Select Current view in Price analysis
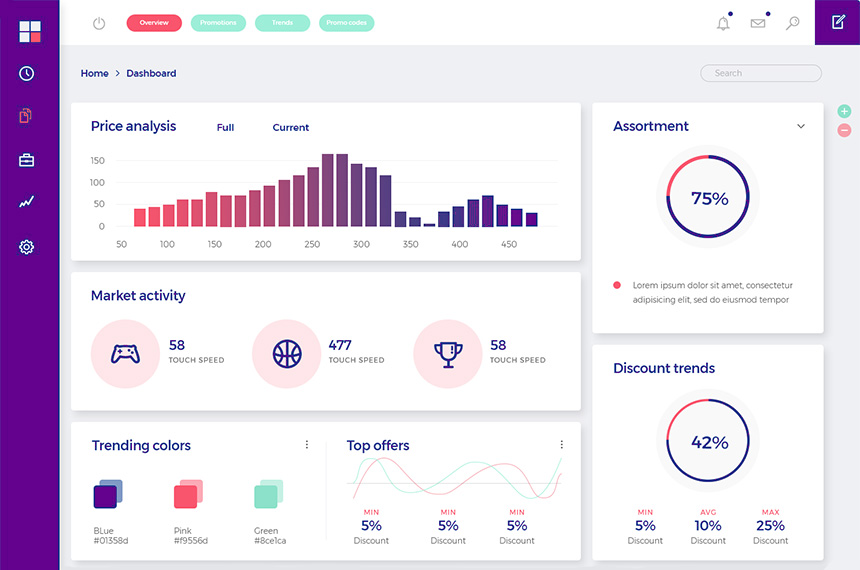The width and height of the screenshot is (860, 570). click(x=291, y=127)
